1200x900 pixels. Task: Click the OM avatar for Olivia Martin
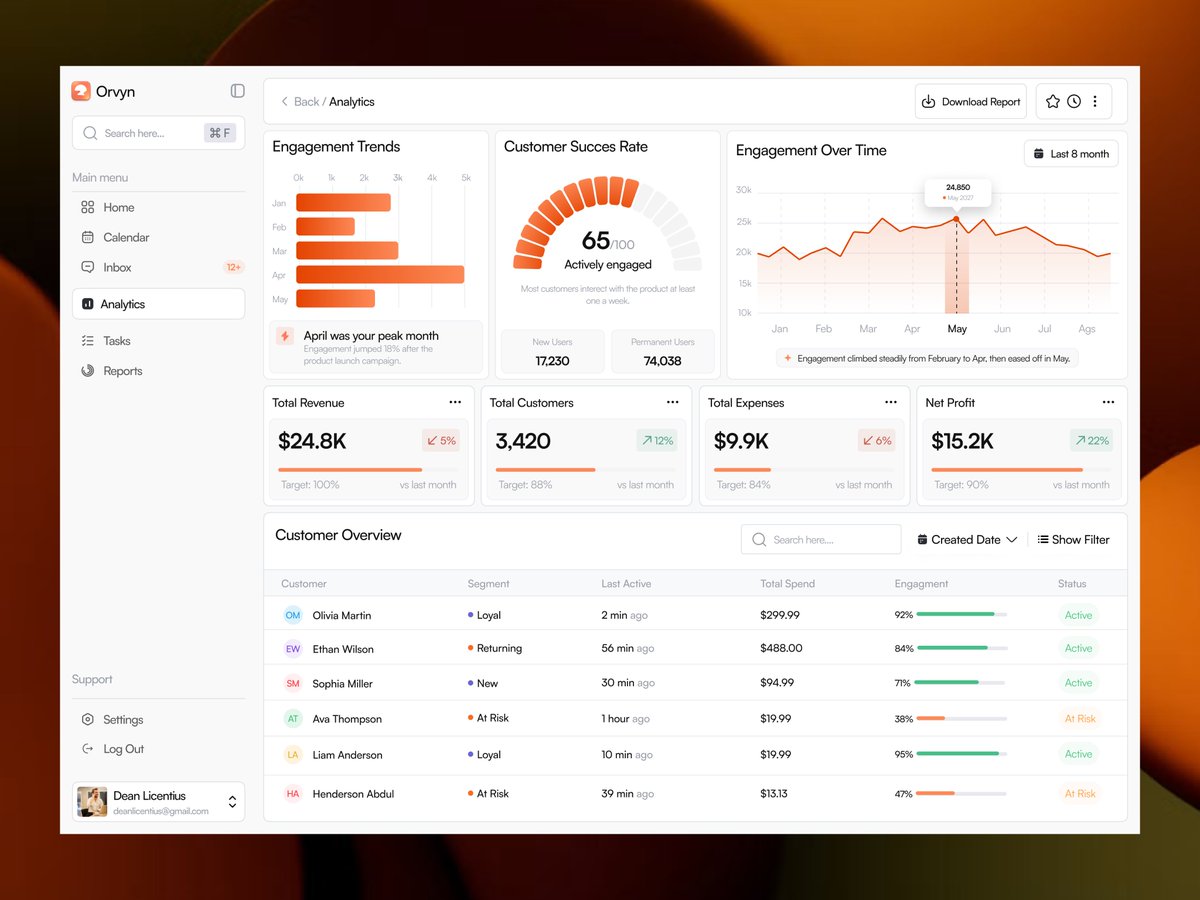coord(293,615)
